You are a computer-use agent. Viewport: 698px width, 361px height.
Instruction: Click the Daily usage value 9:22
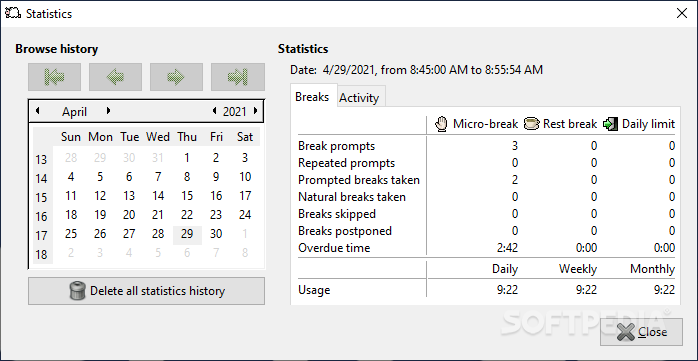coord(507,290)
